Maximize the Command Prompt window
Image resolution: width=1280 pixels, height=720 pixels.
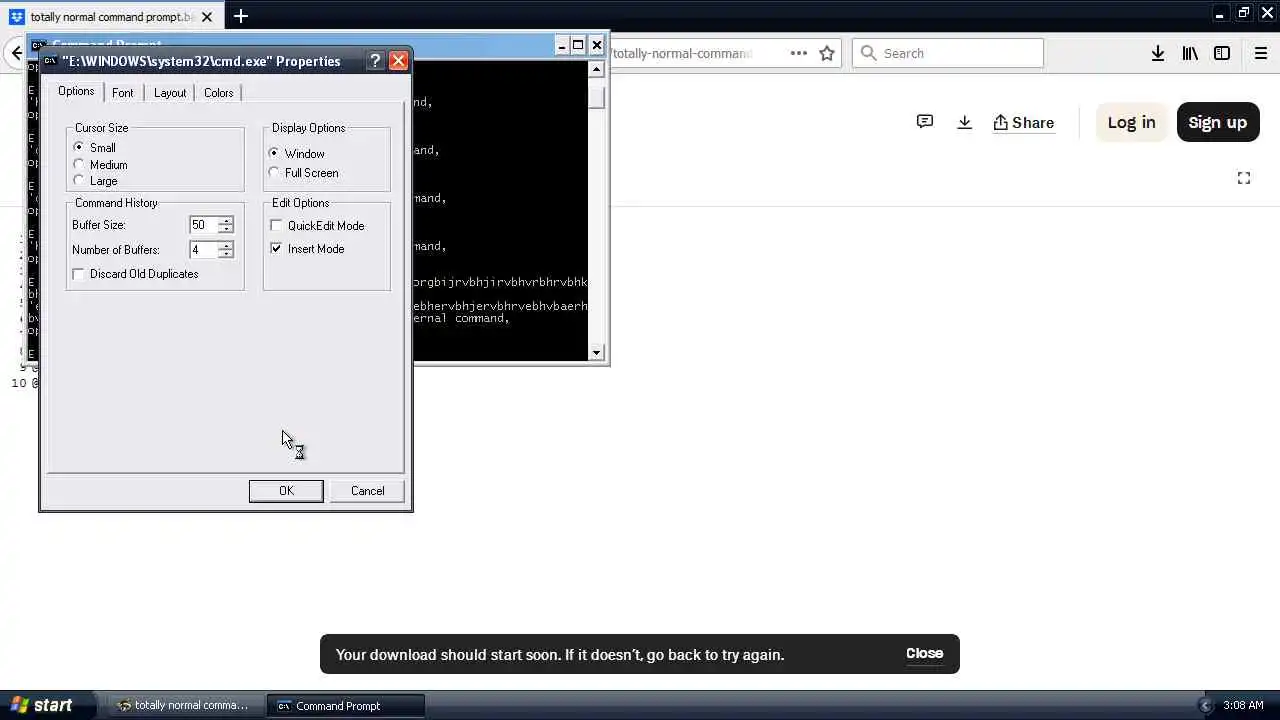tap(578, 45)
